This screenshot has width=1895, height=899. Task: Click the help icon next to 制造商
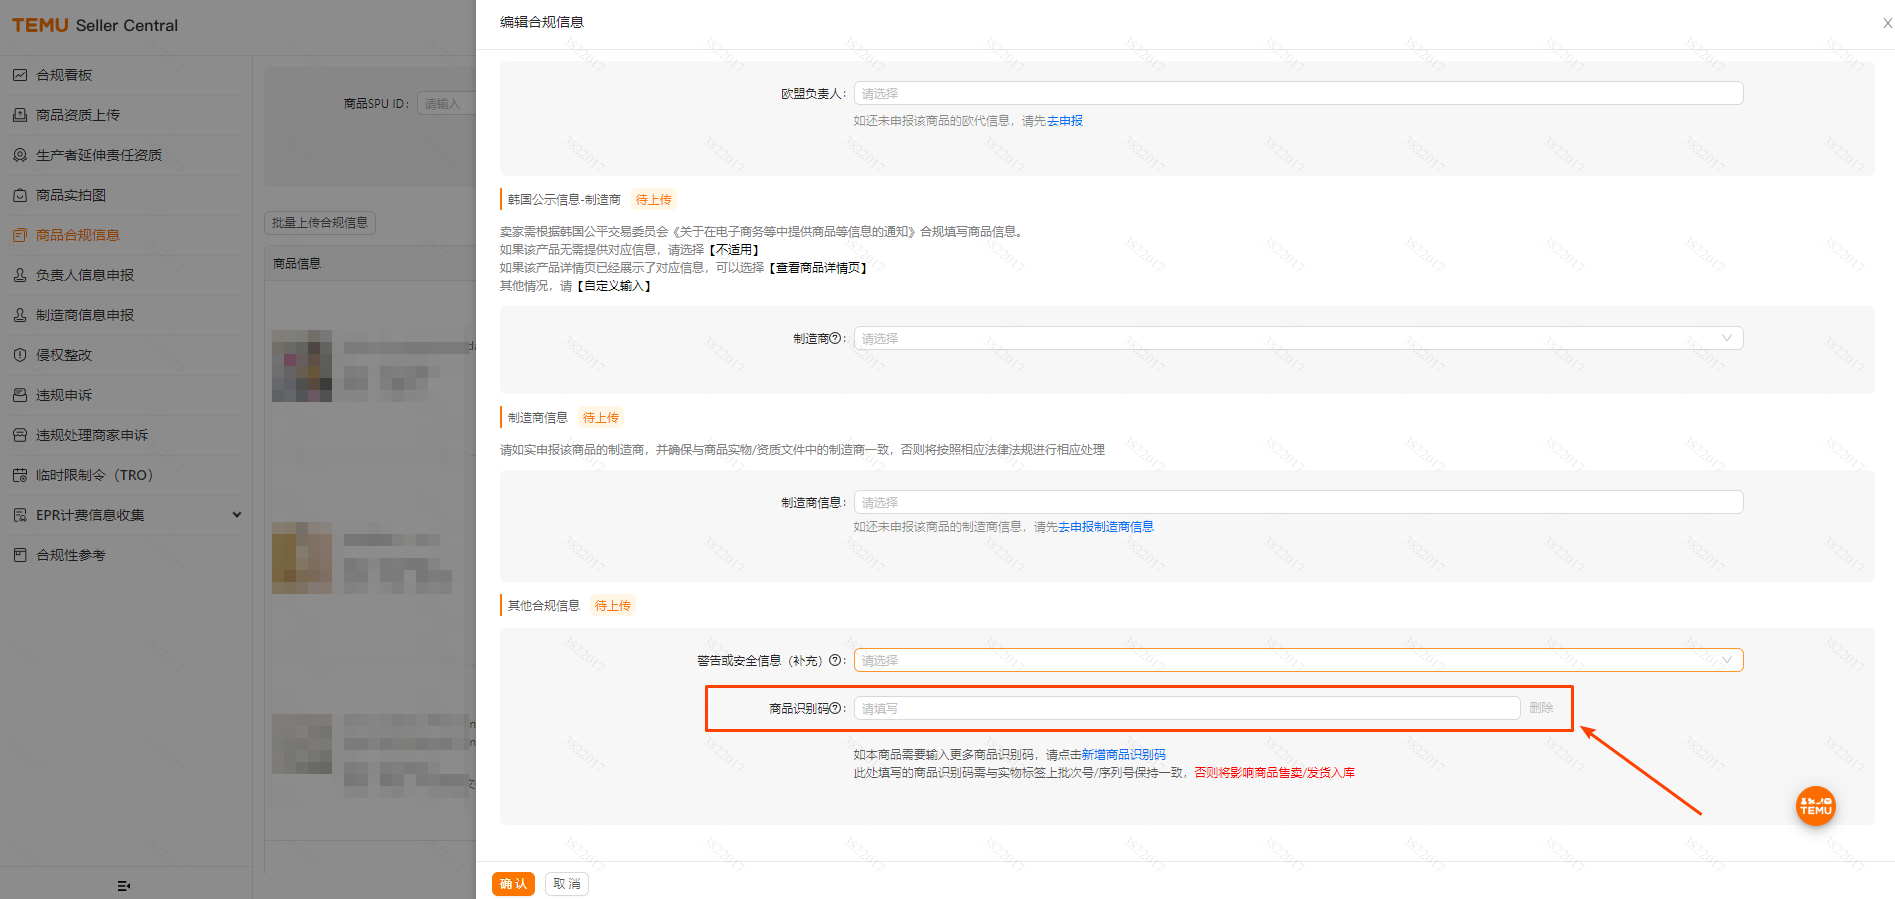coord(835,338)
